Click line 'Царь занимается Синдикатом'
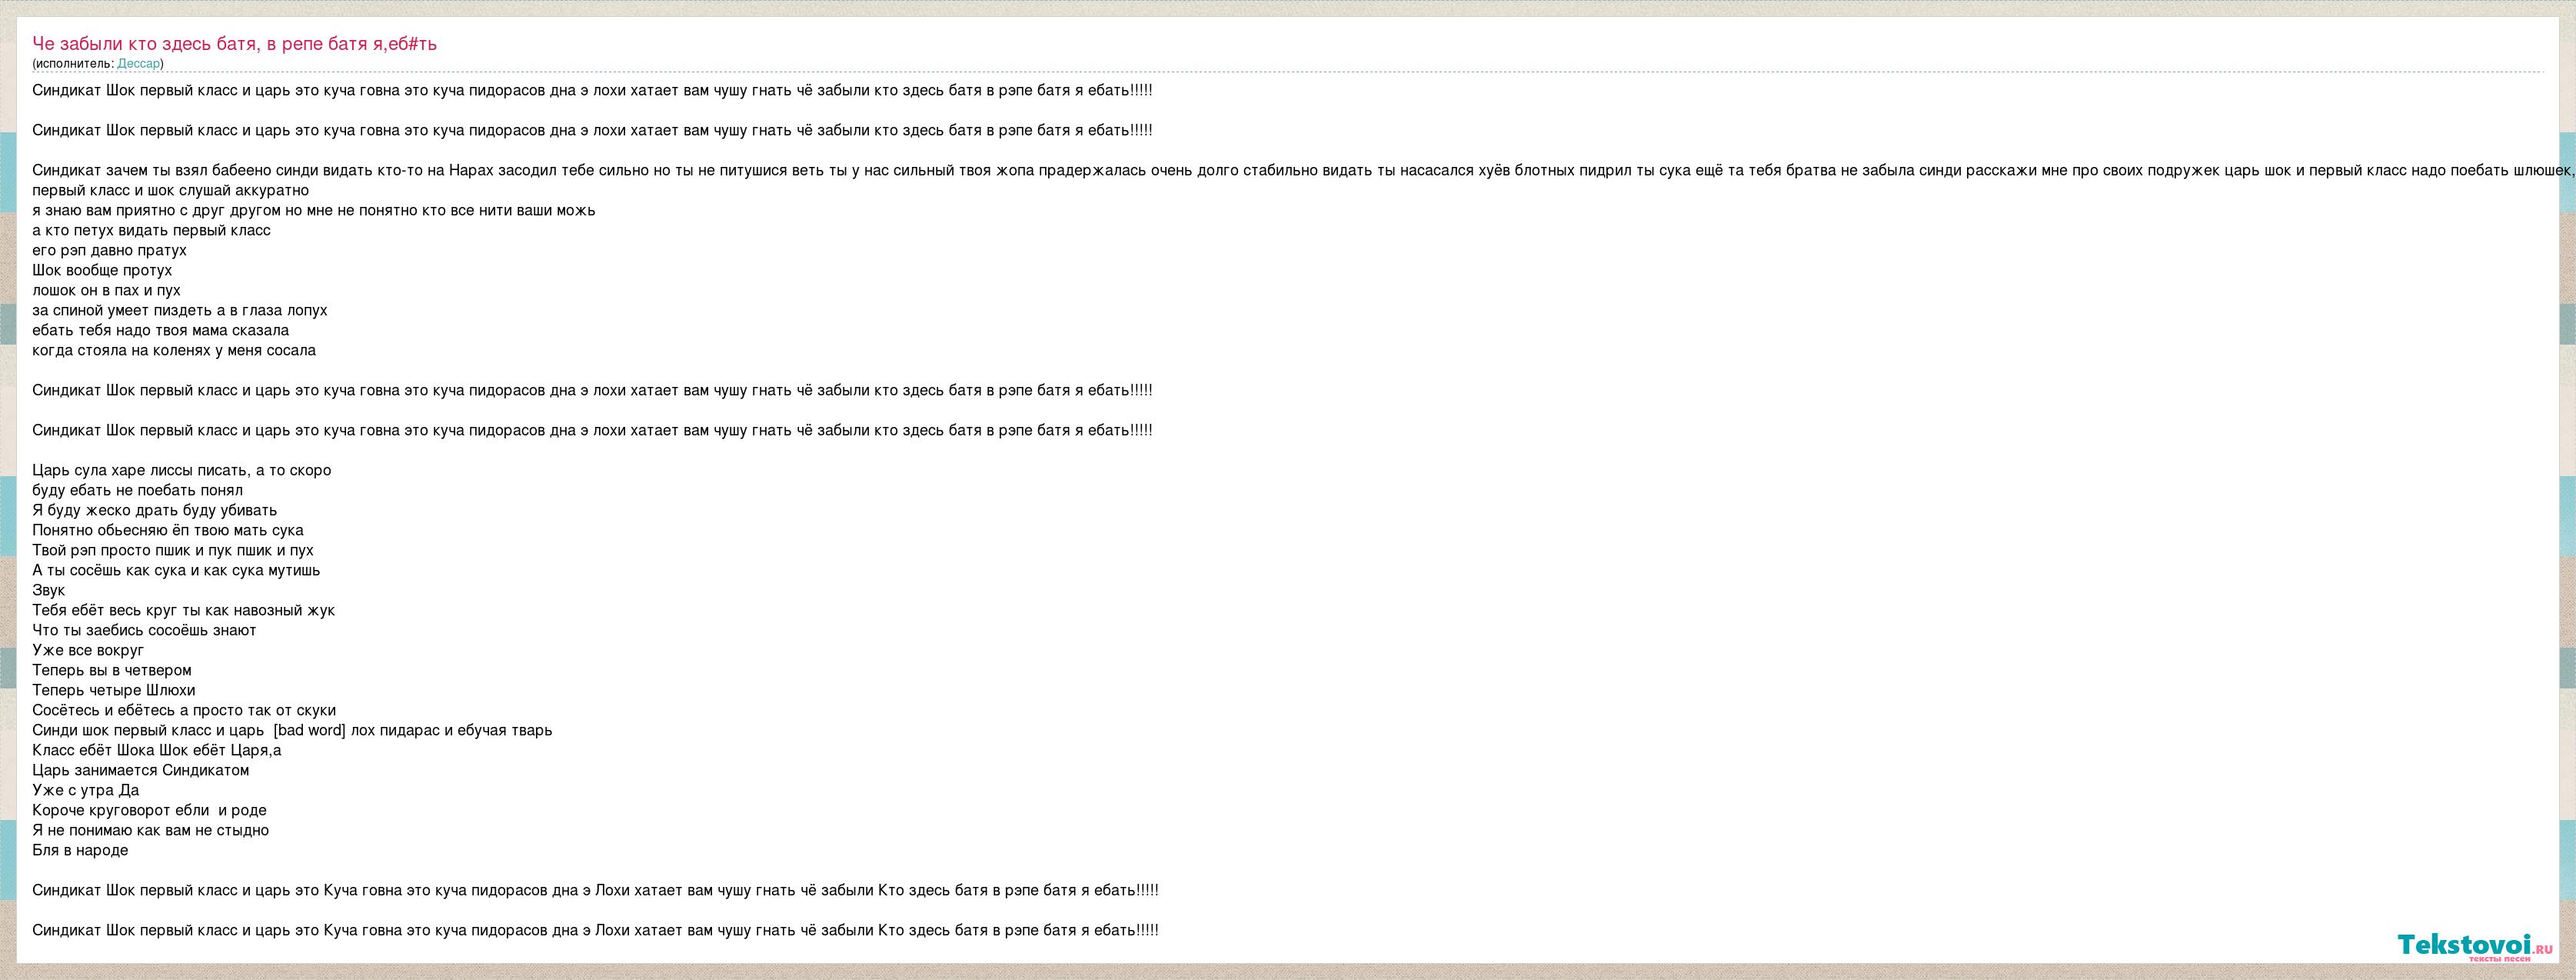The width and height of the screenshot is (2576, 980). (x=140, y=771)
